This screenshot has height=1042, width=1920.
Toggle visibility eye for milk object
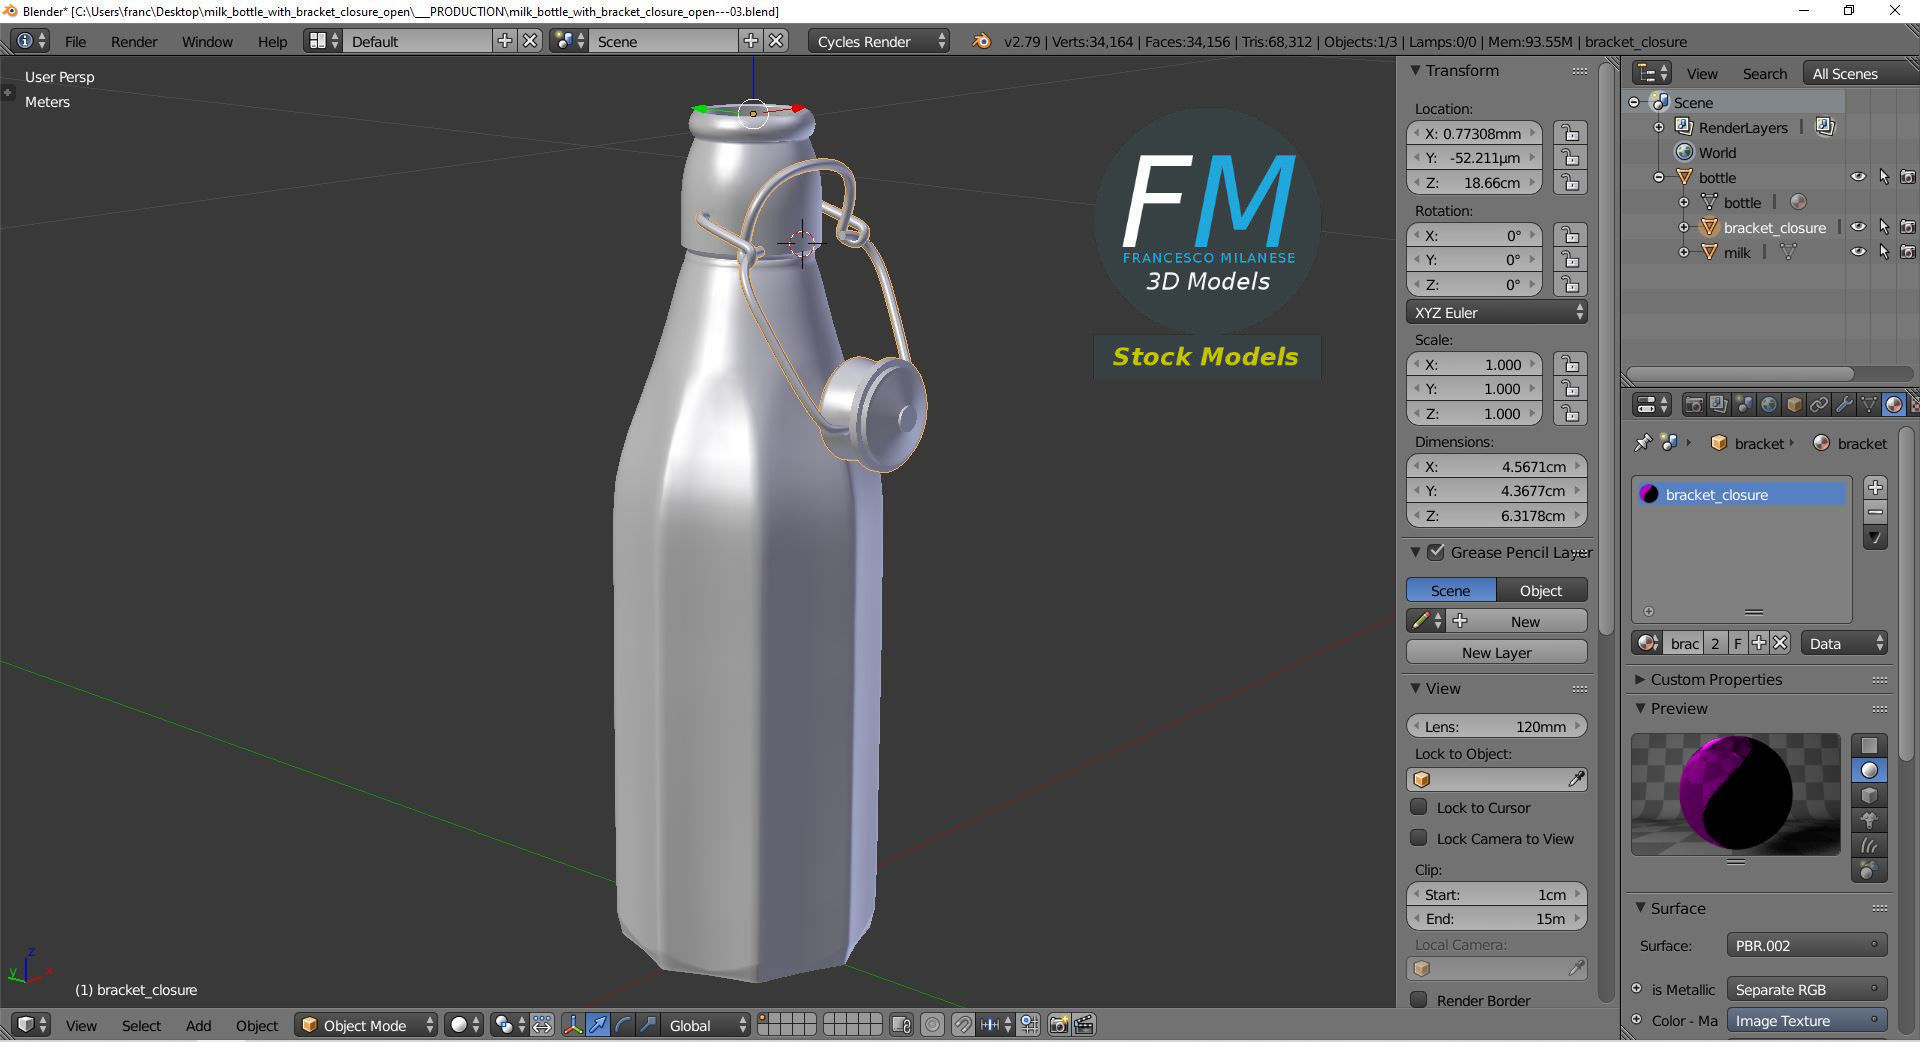pyautogui.click(x=1858, y=252)
